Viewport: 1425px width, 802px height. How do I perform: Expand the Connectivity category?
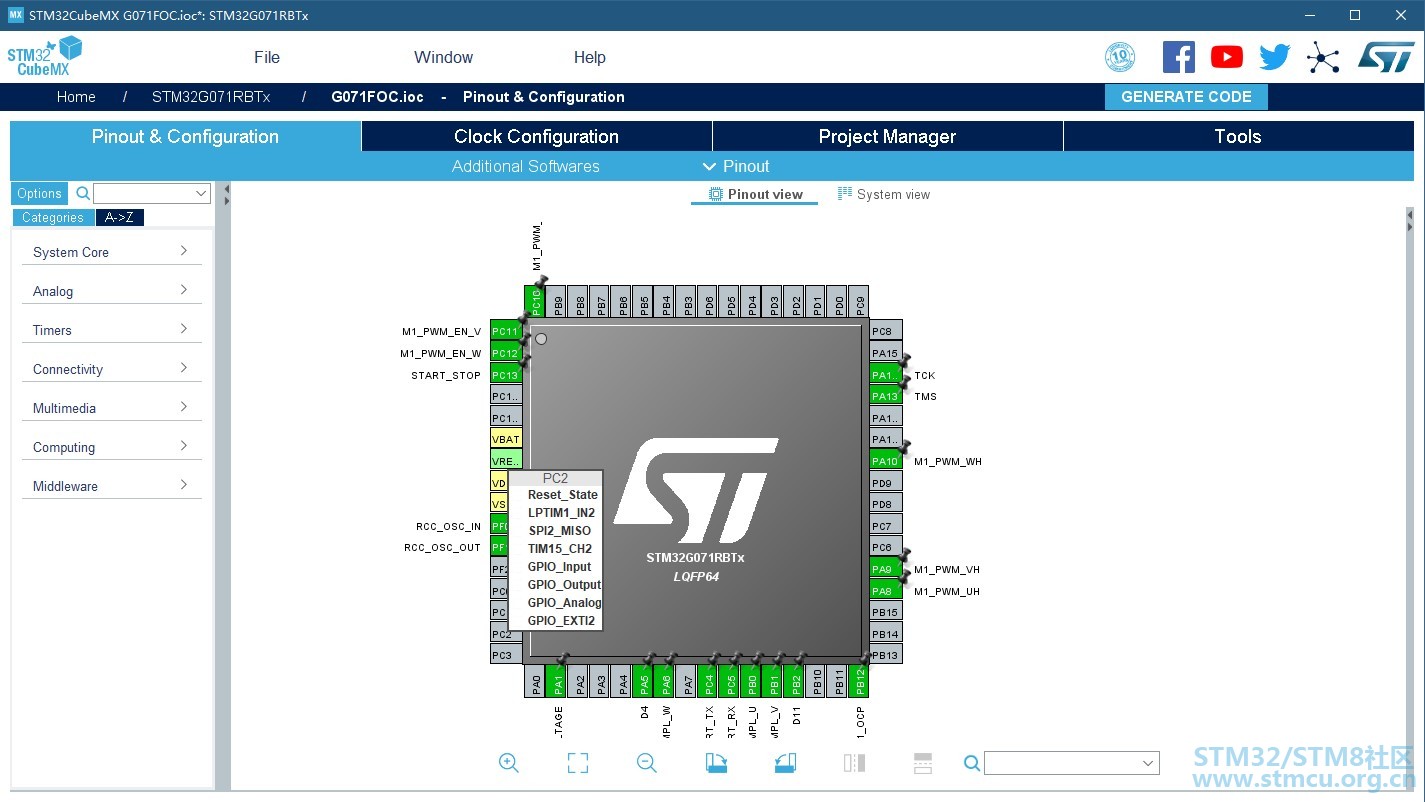tap(111, 369)
